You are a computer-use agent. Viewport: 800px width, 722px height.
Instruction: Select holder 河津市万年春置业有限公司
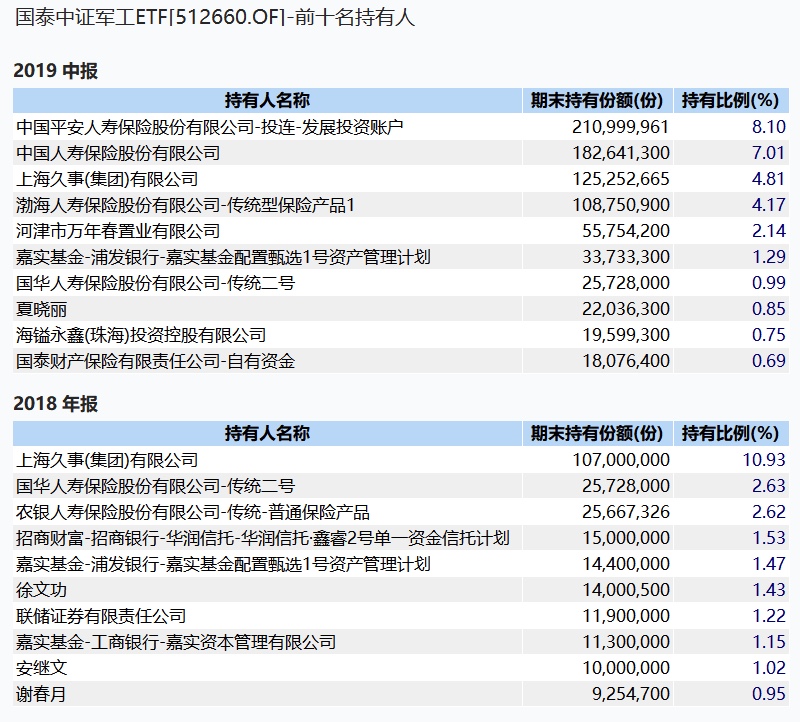pos(118,231)
